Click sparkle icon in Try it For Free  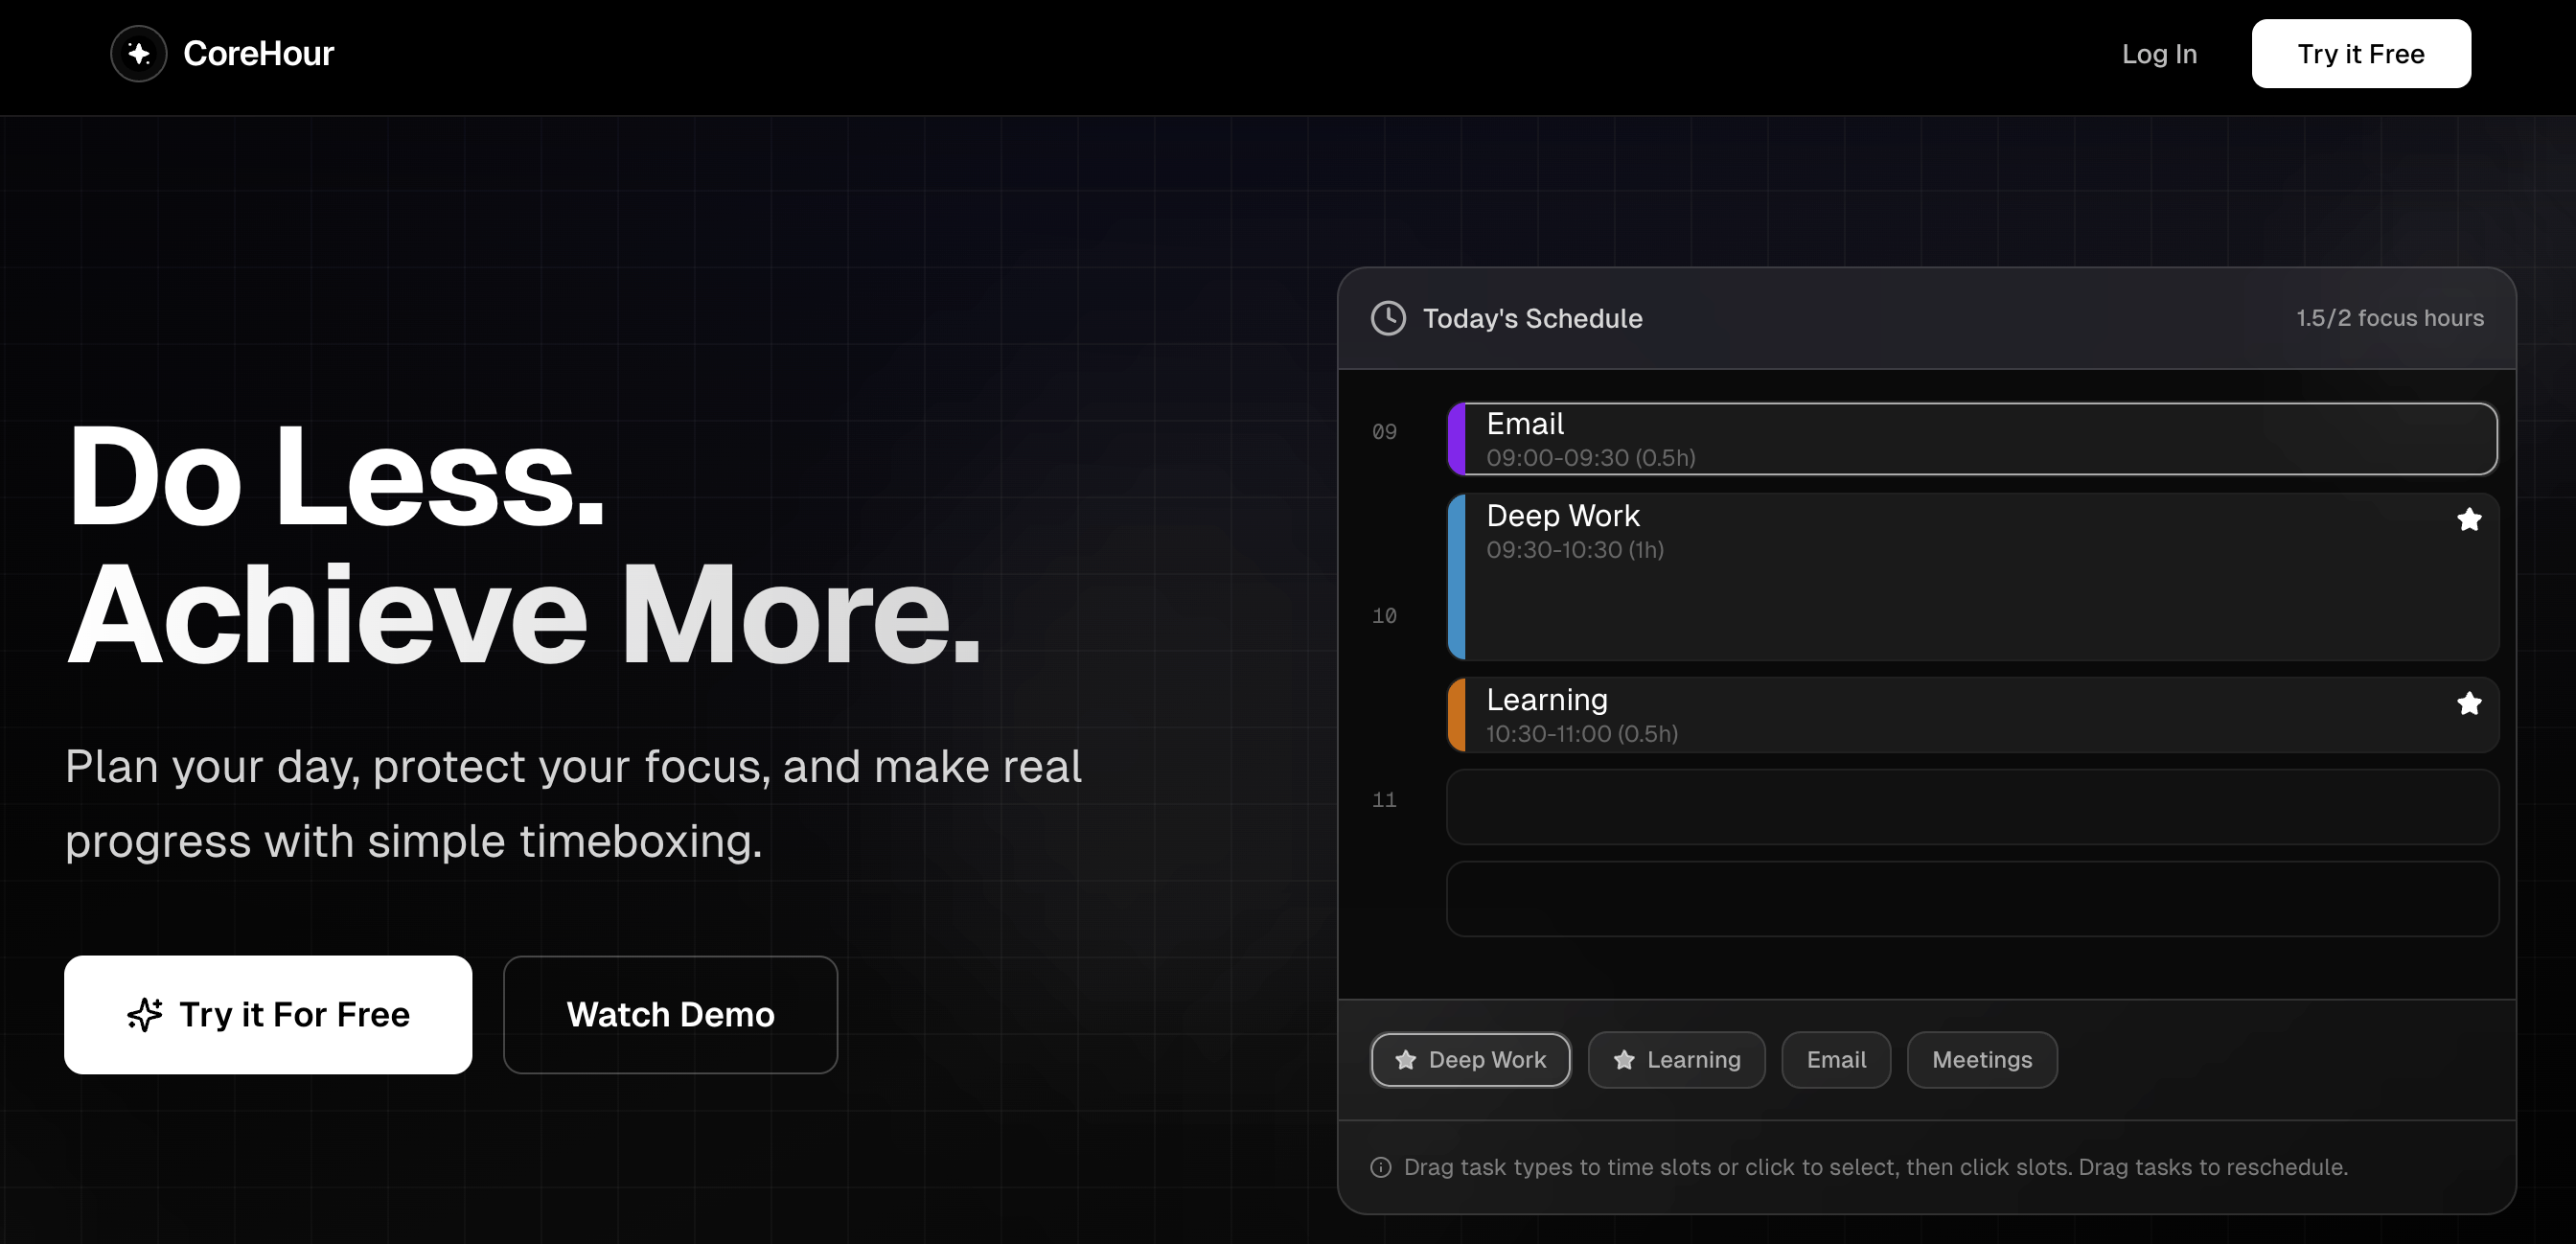[145, 1014]
